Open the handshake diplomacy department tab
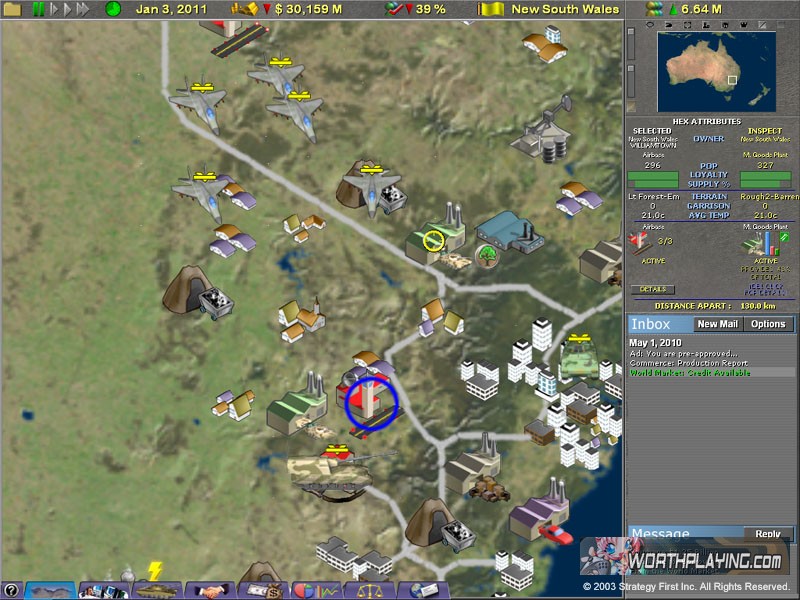This screenshot has width=800, height=600. coord(210,590)
